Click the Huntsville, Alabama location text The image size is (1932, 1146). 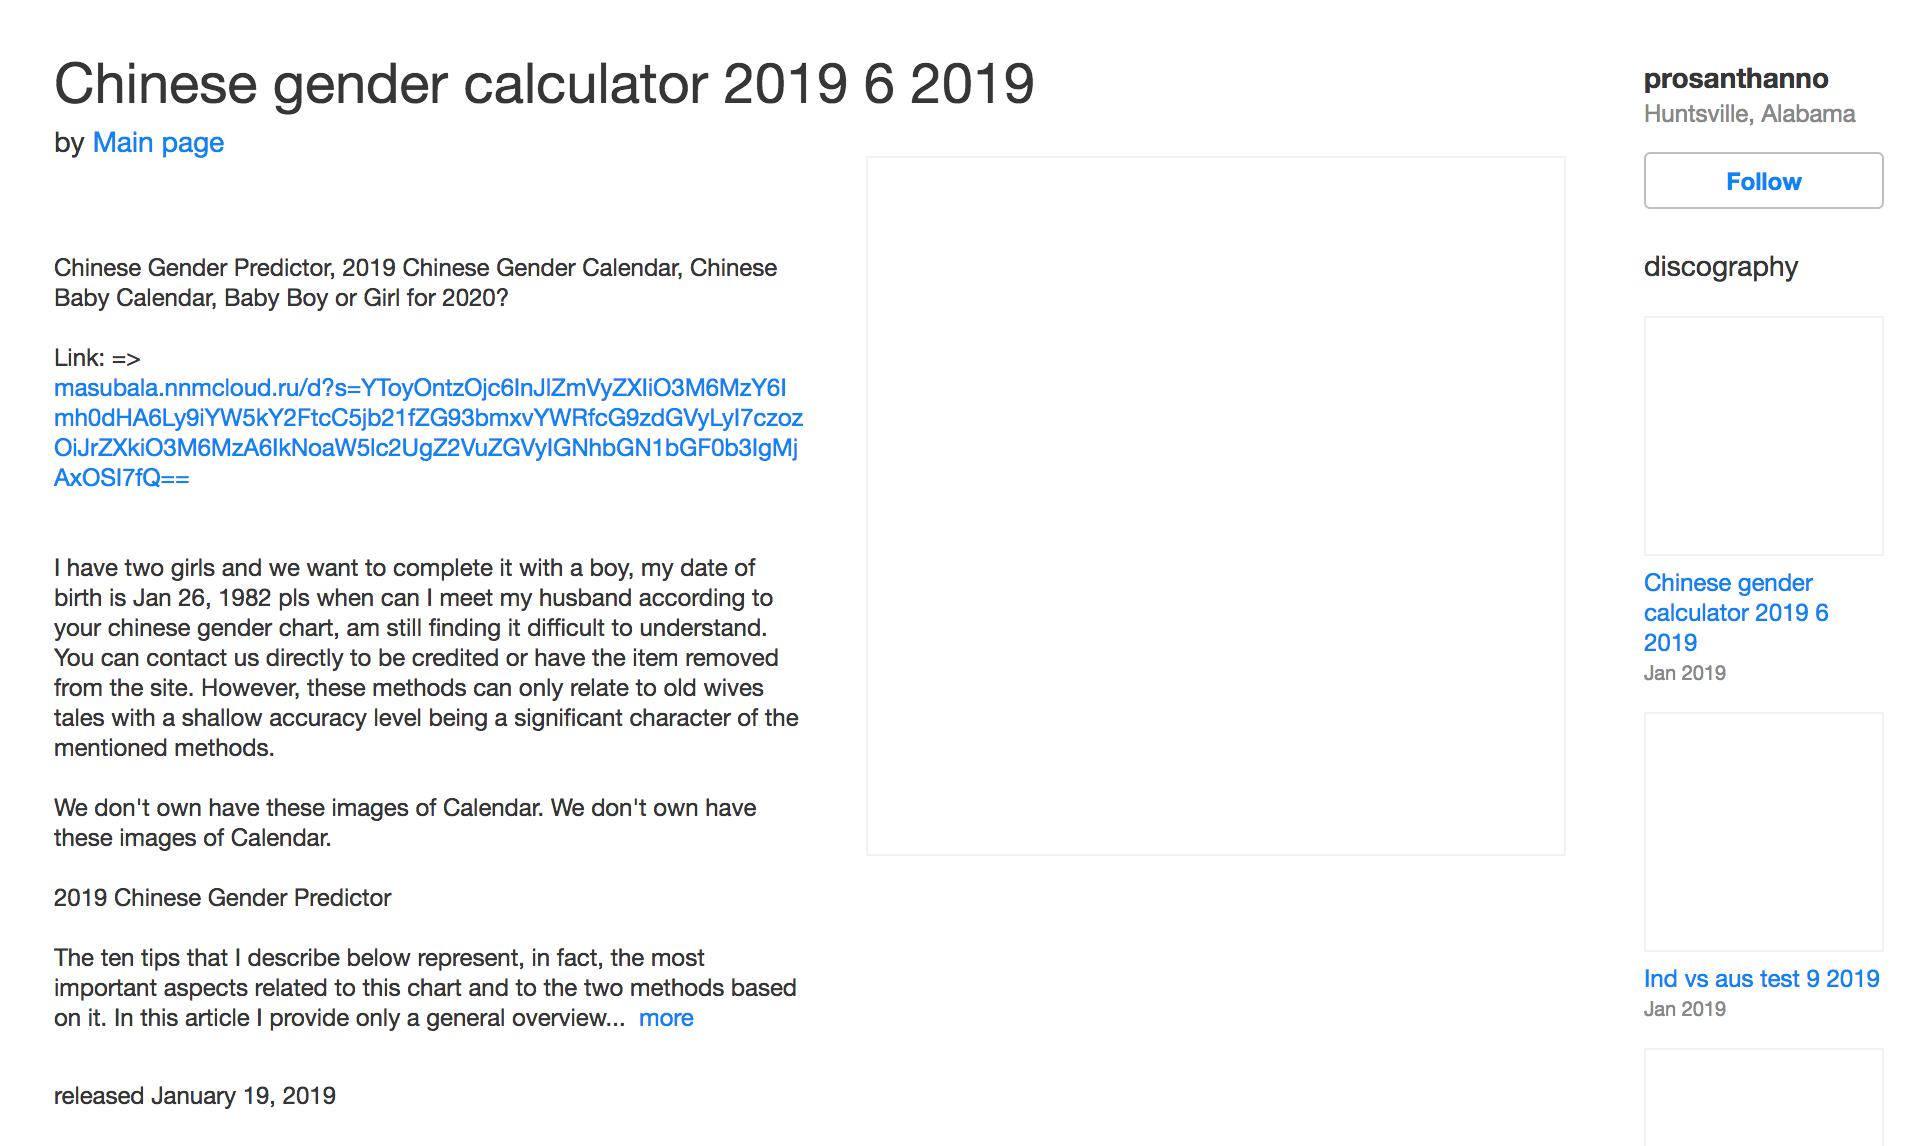click(x=1749, y=114)
